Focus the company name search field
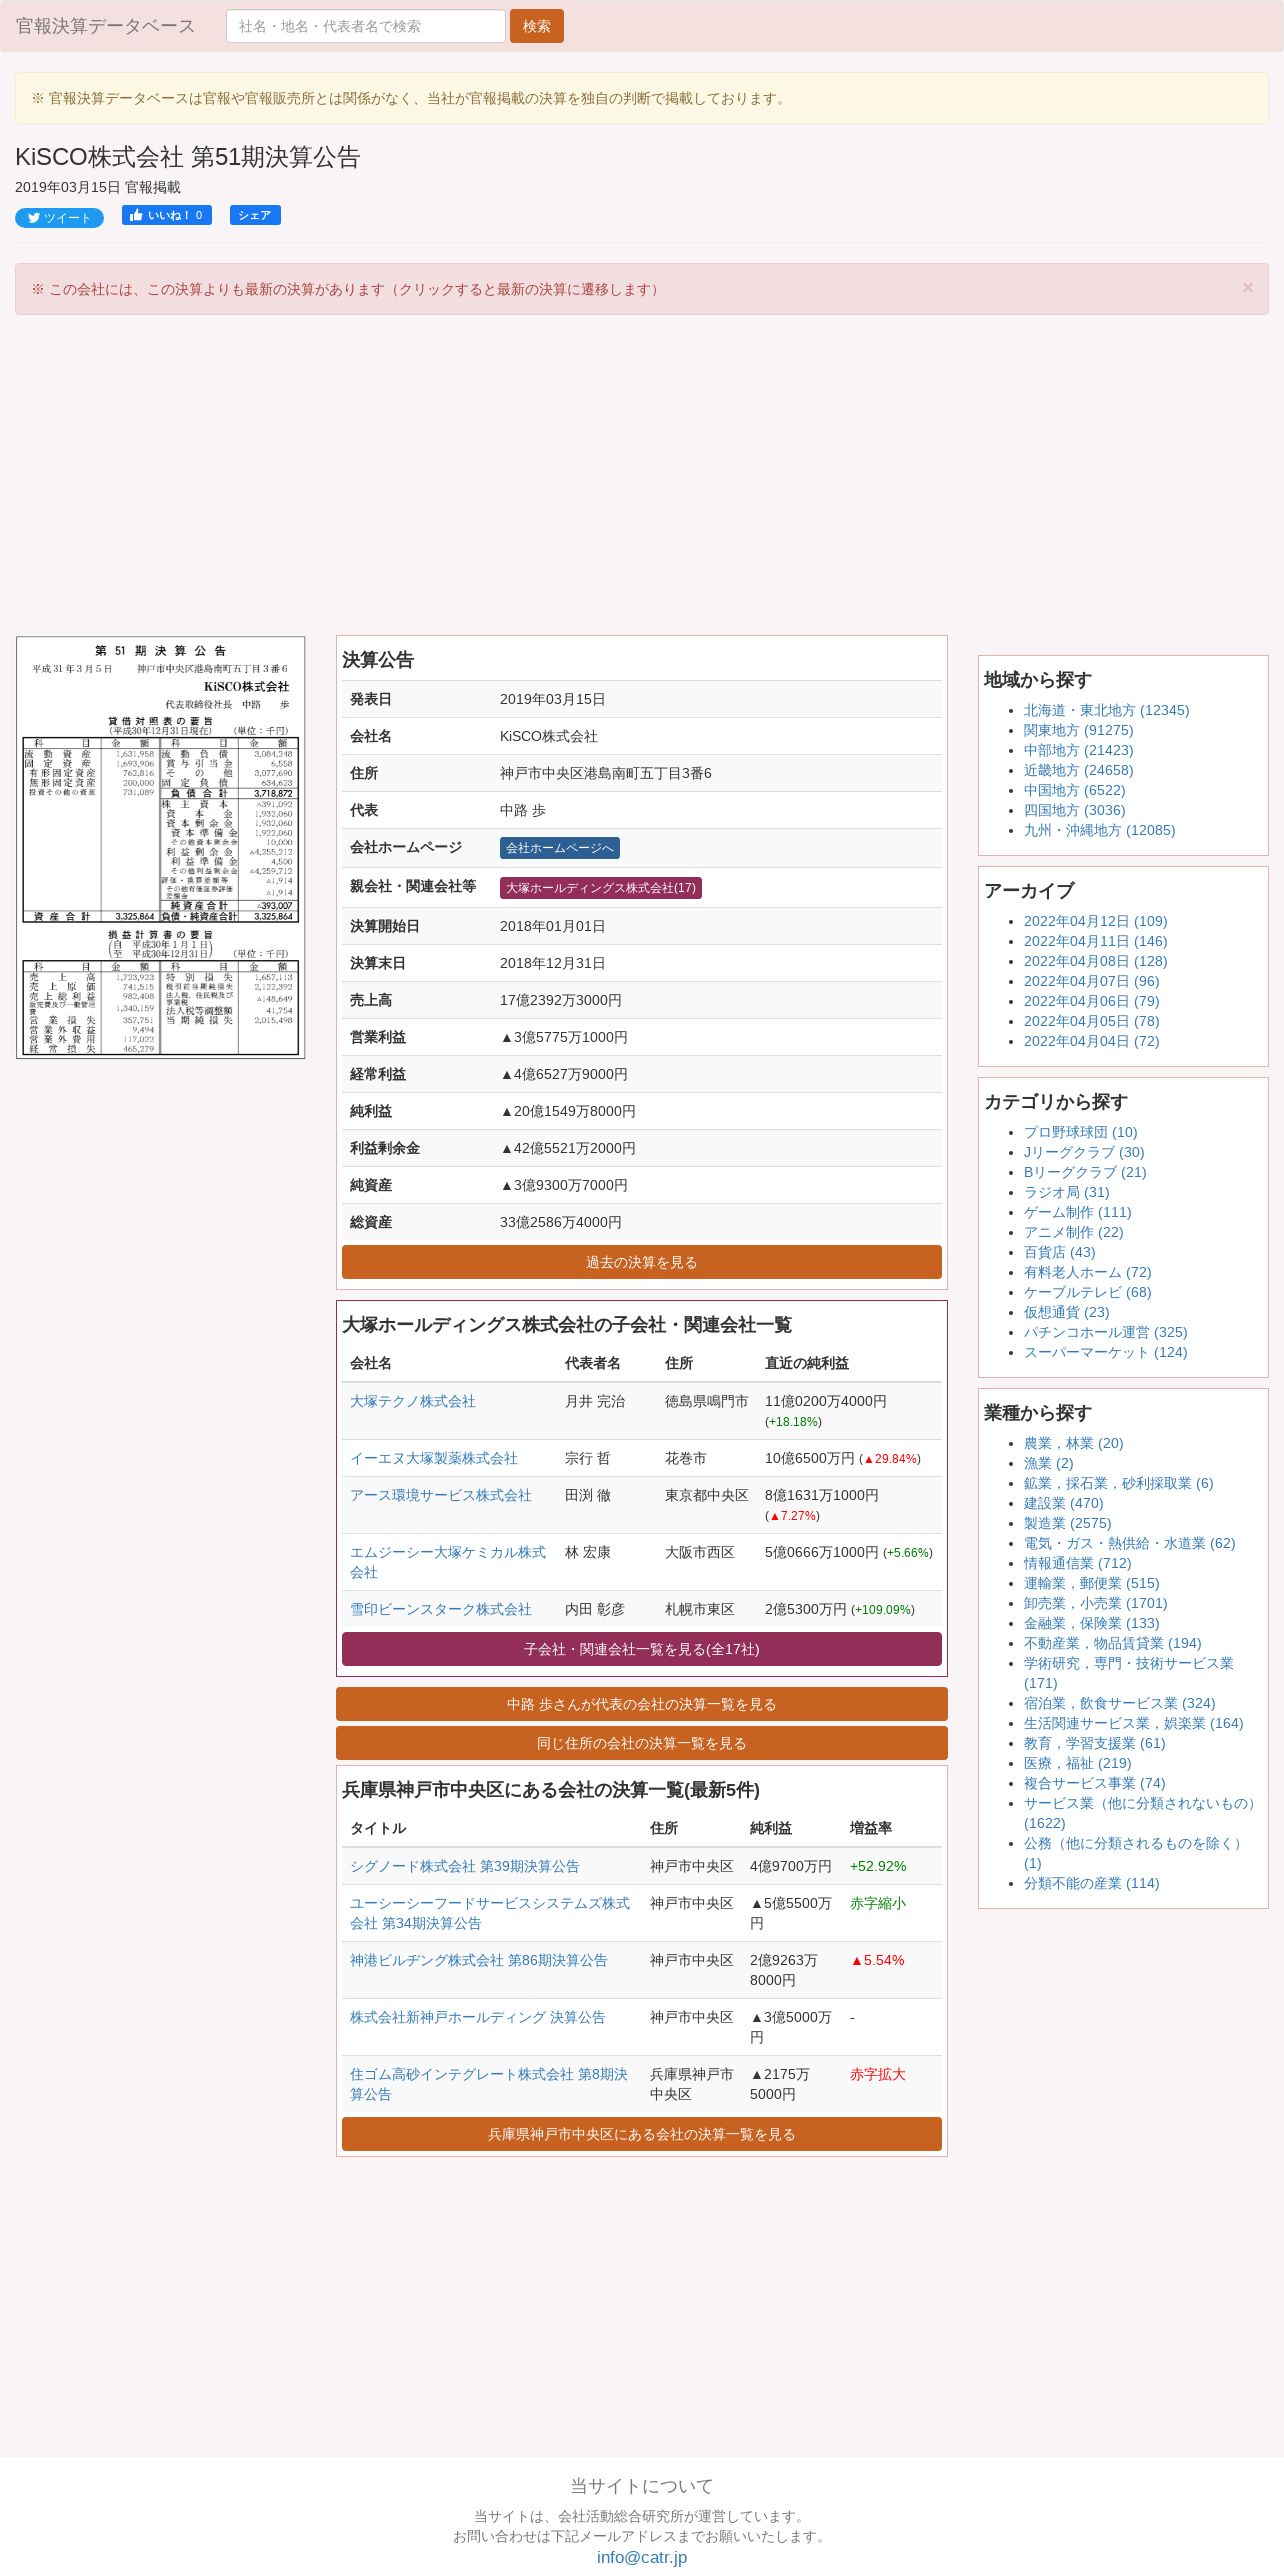Viewport: 1284px width, 2568px height. [366, 26]
